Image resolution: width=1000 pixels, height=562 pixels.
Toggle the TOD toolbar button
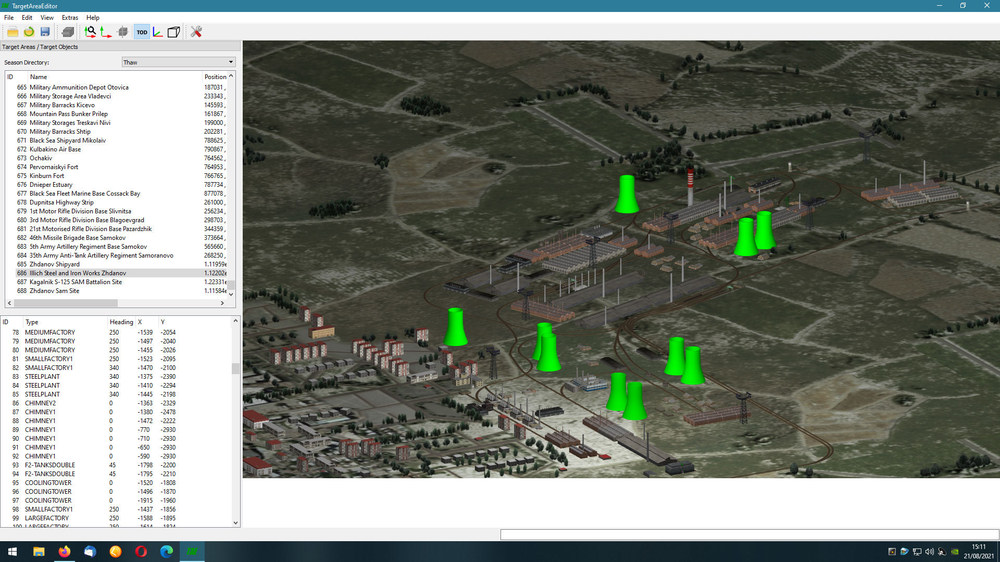click(x=142, y=32)
